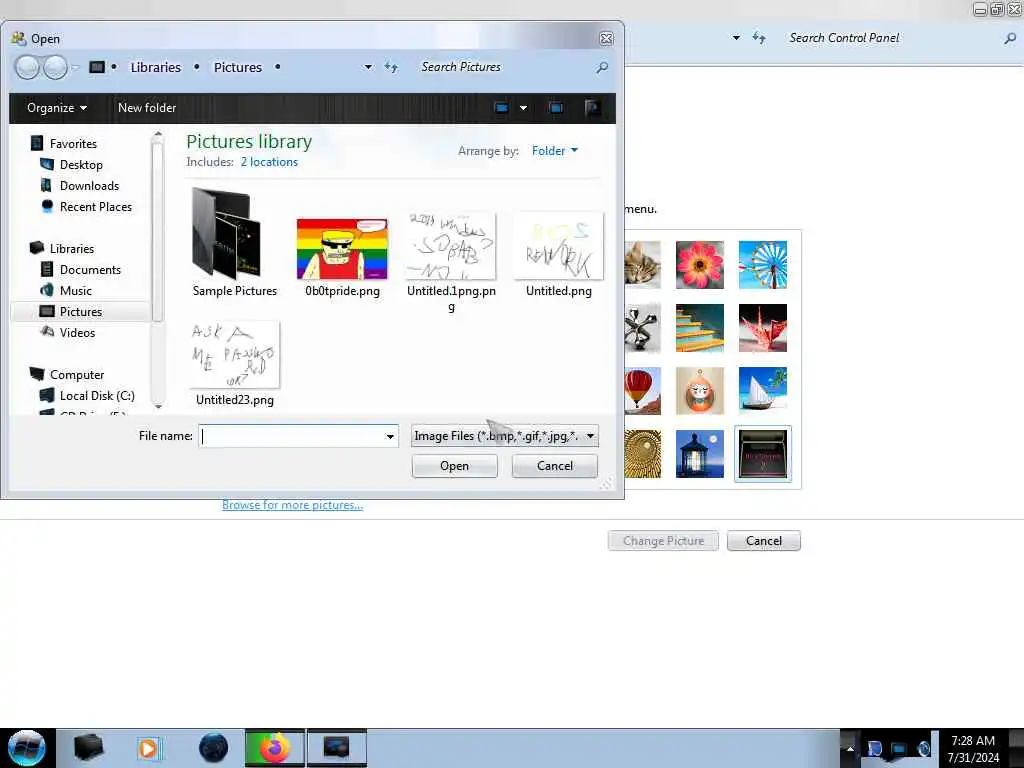Click the Control Panel search magnifier
This screenshot has height=768, width=1024.
pyautogui.click(x=1010, y=39)
